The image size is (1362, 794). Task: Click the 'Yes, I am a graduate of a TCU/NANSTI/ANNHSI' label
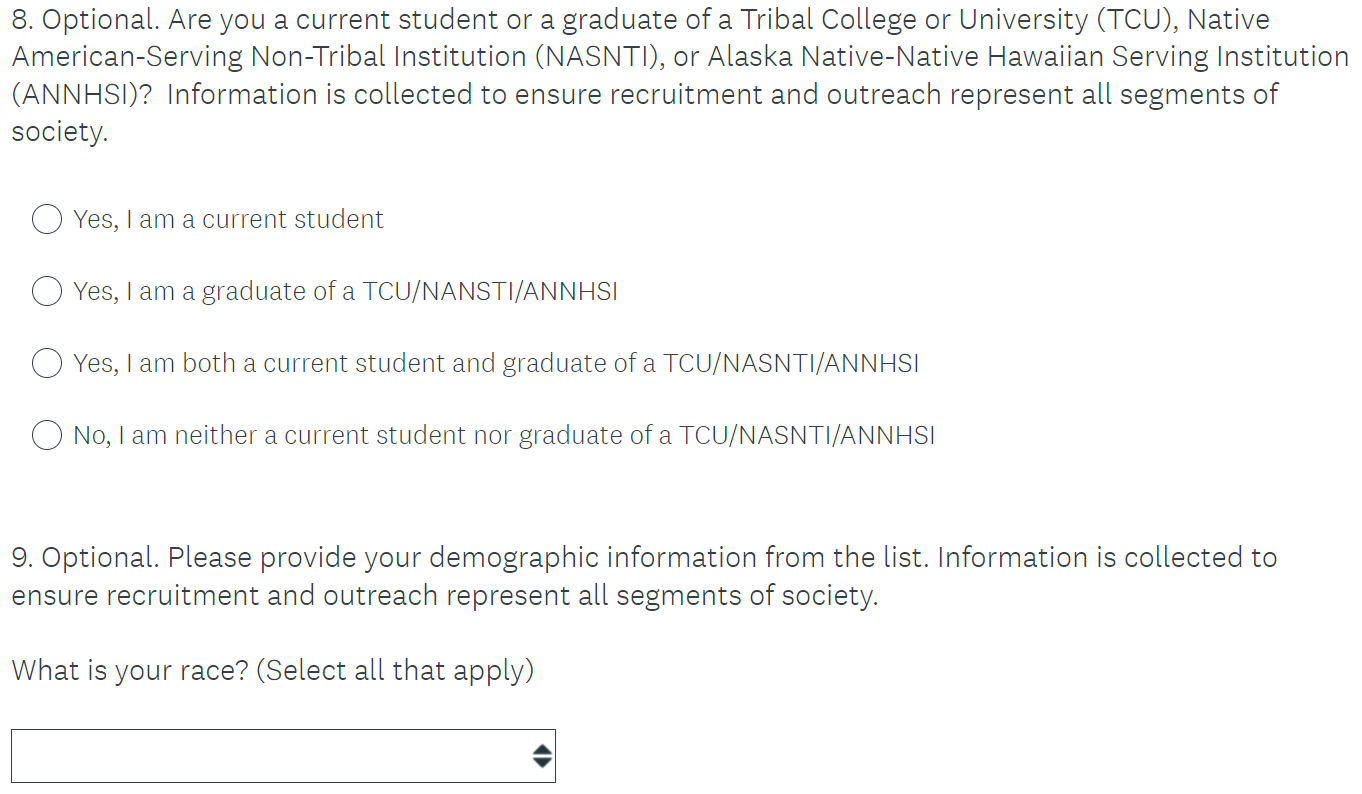coord(345,292)
